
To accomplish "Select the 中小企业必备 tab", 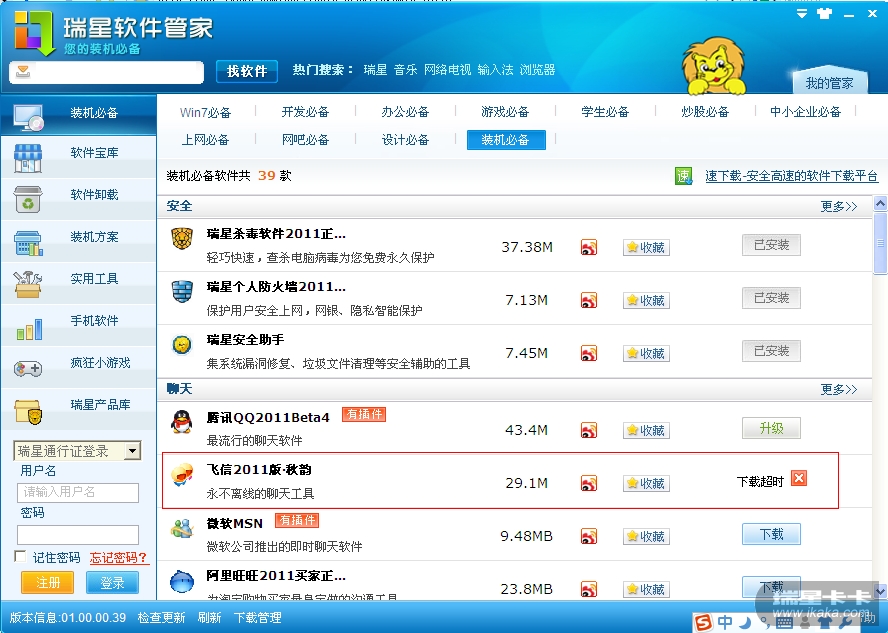I will tap(805, 112).
